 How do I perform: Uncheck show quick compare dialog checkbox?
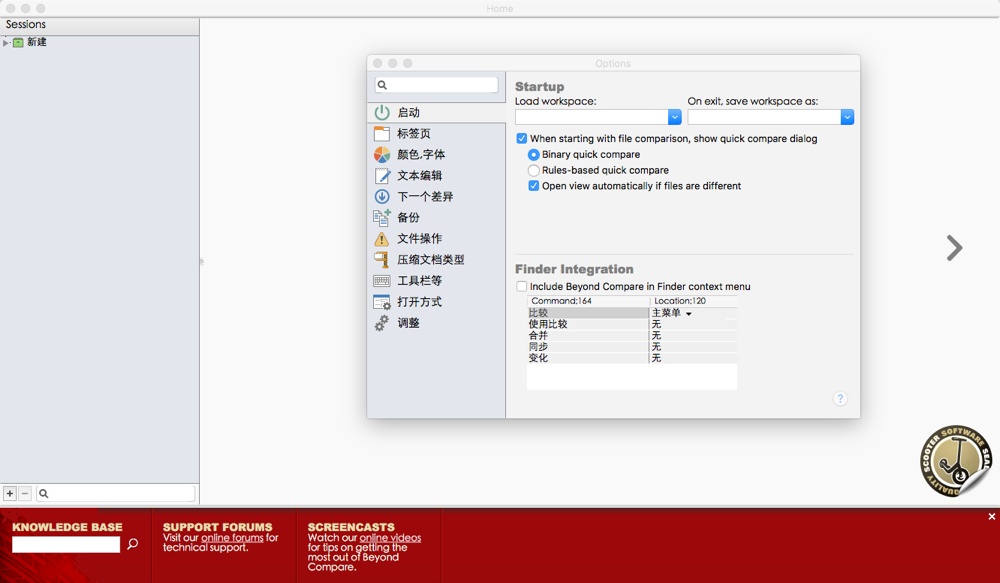[x=522, y=139]
